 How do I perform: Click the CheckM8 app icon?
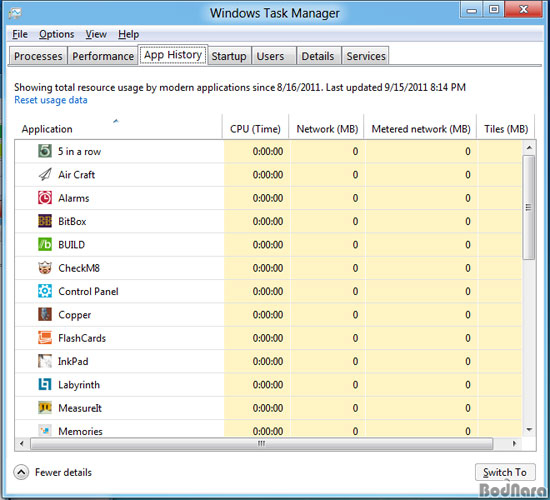click(x=45, y=268)
